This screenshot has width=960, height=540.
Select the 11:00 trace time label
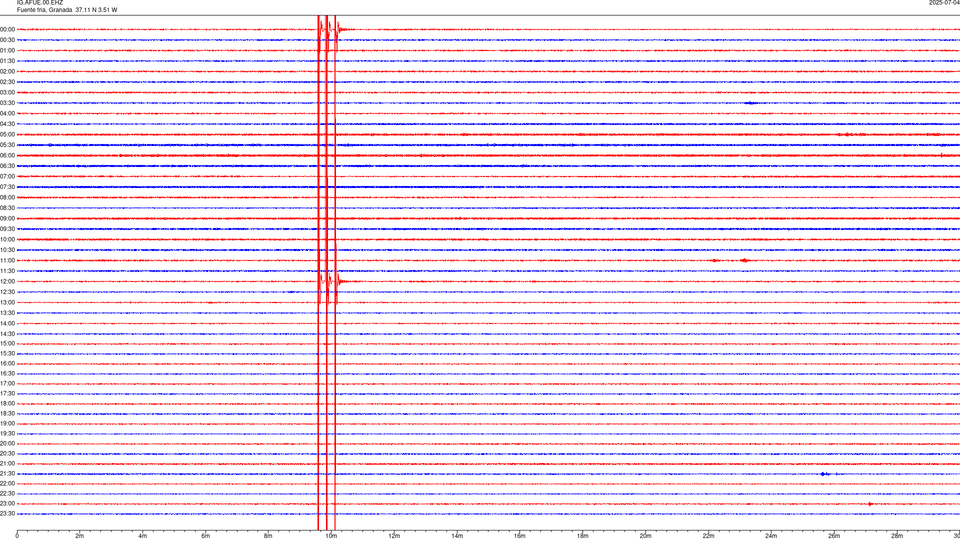point(7,261)
